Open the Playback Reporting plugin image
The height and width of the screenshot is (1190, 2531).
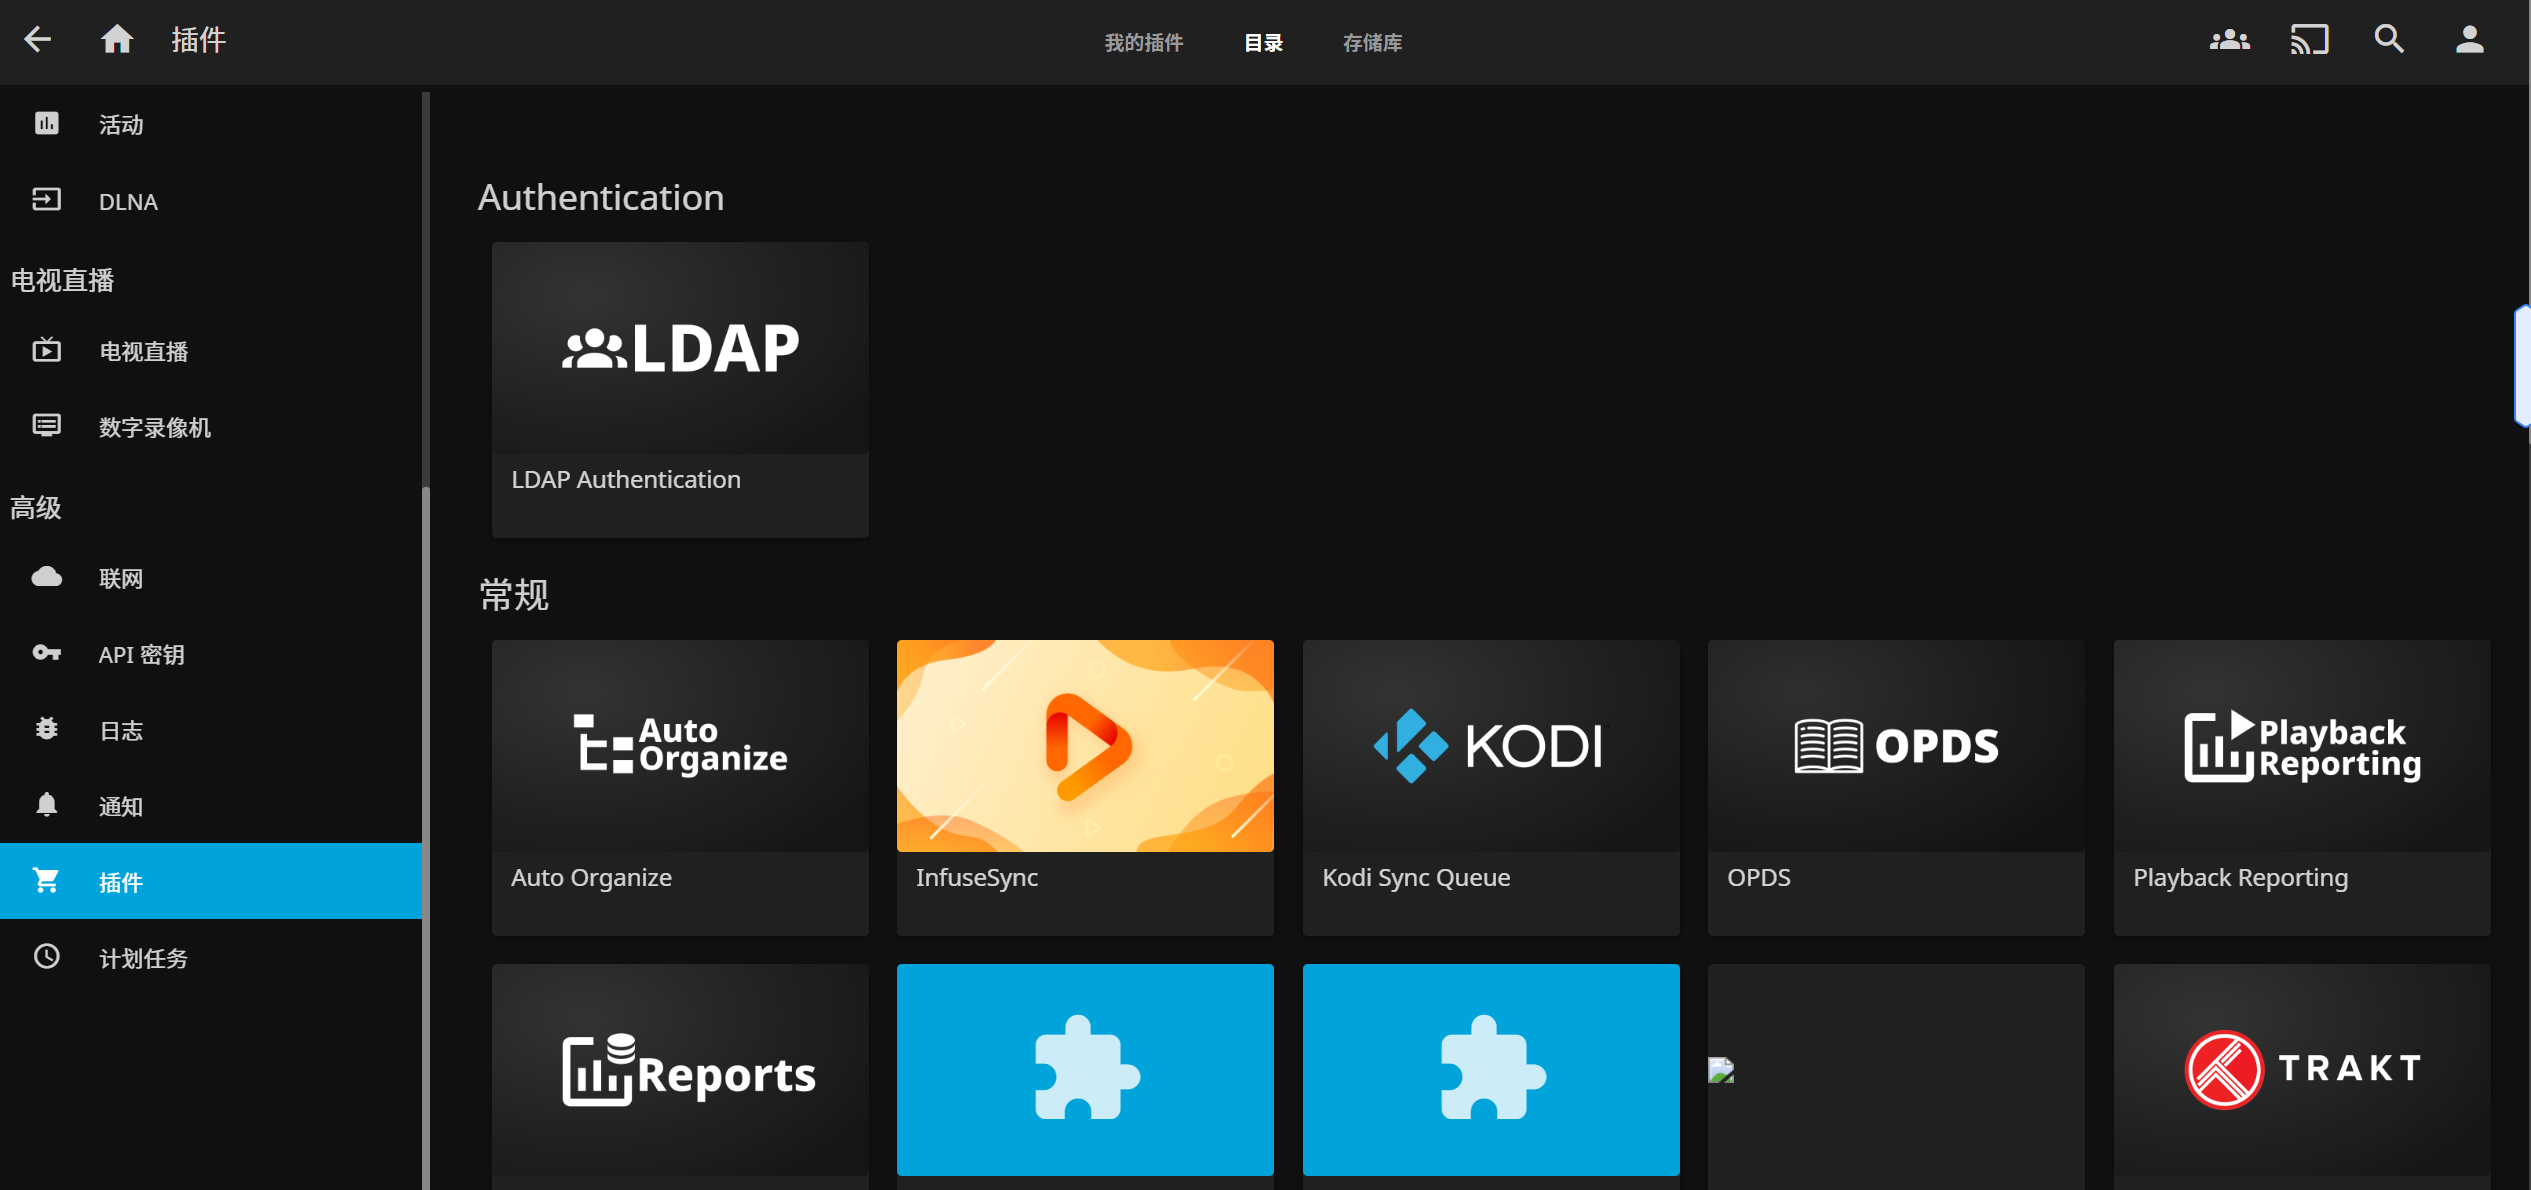tap(2302, 746)
